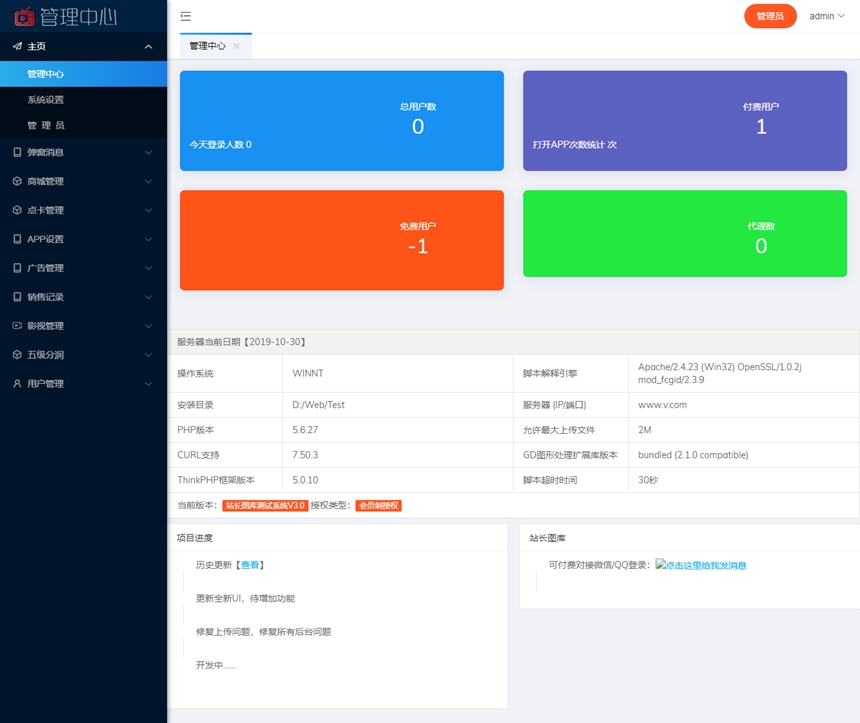
Task: Close the 管理中心 tab
Action: click(237, 46)
